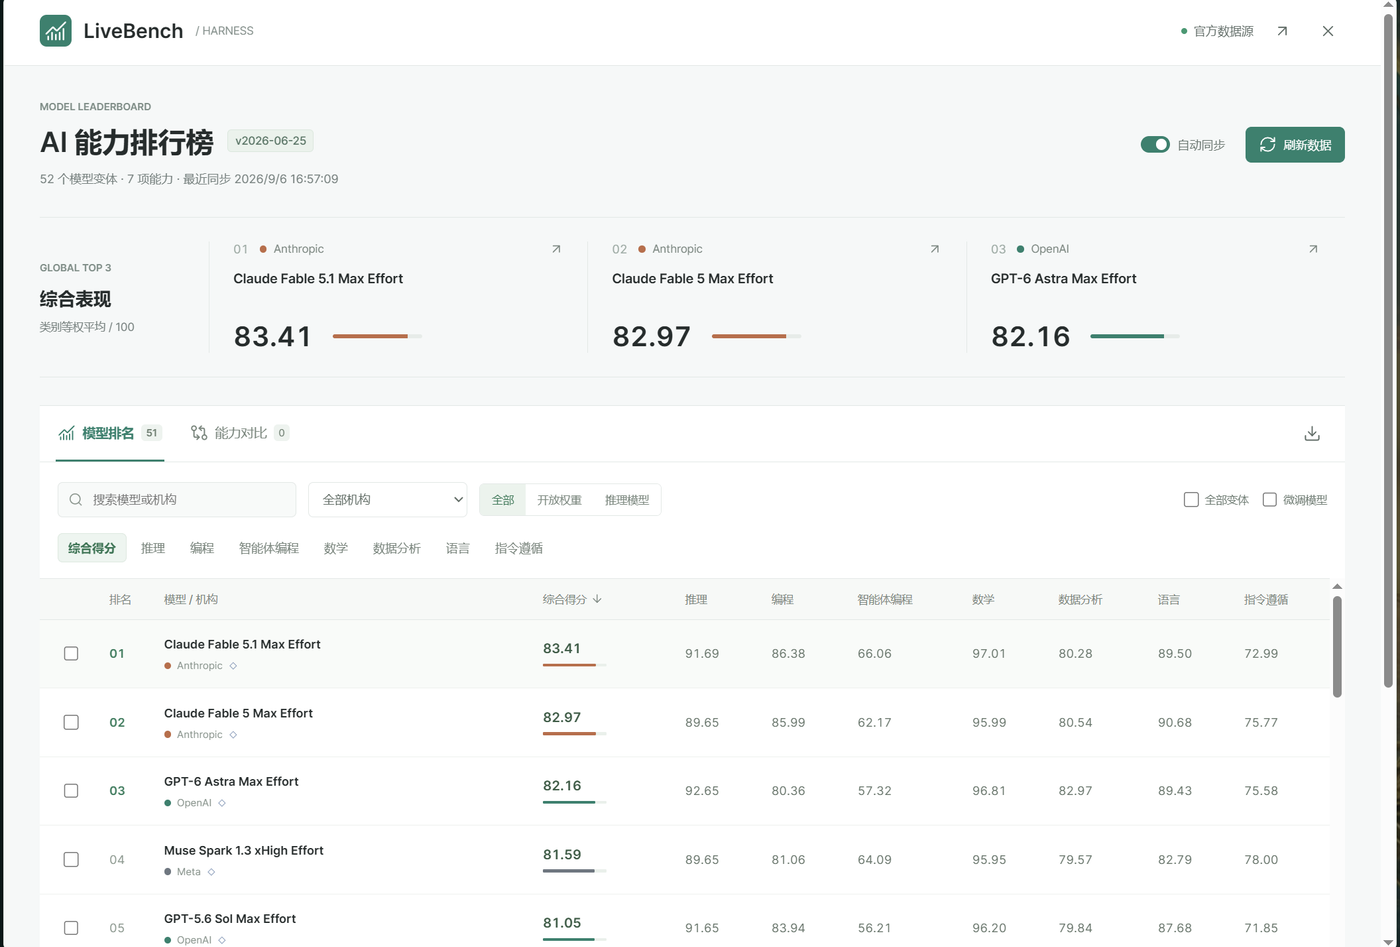Select 指令遵循 category chip
The image size is (1400, 947).
[519, 548]
